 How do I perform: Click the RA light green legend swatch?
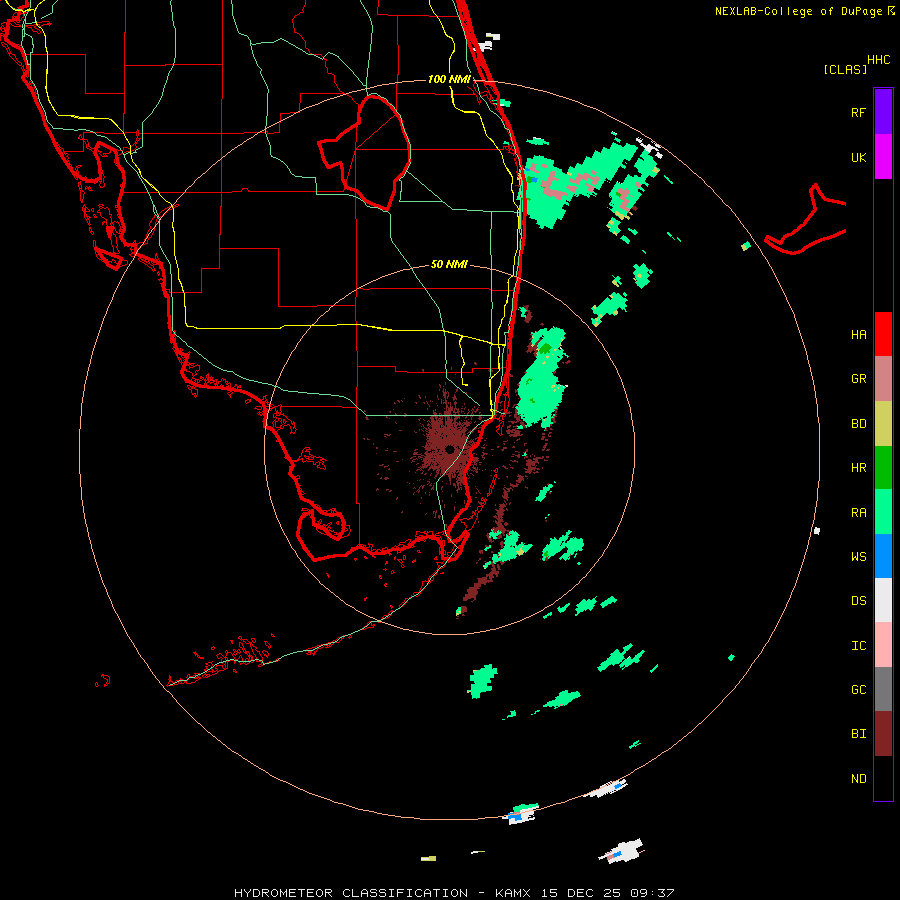tap(883, 512)
